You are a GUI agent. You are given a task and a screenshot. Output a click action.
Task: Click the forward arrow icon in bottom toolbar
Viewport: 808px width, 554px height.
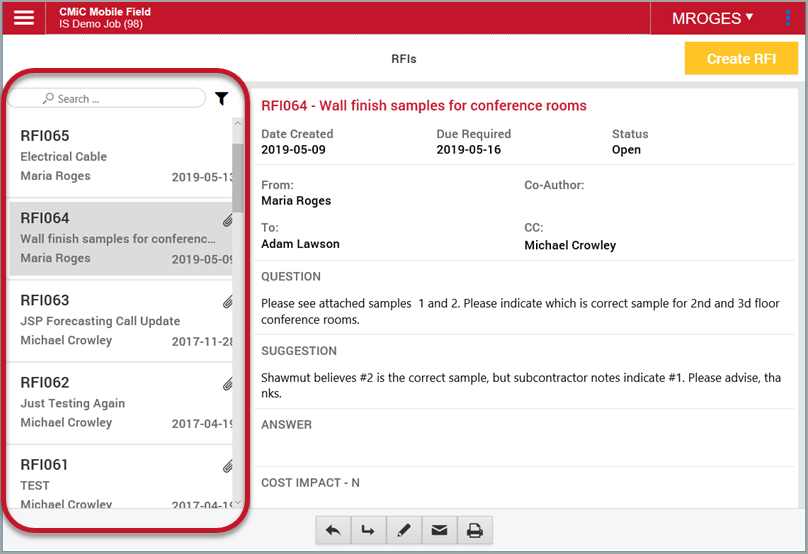[x=368, y=531]
